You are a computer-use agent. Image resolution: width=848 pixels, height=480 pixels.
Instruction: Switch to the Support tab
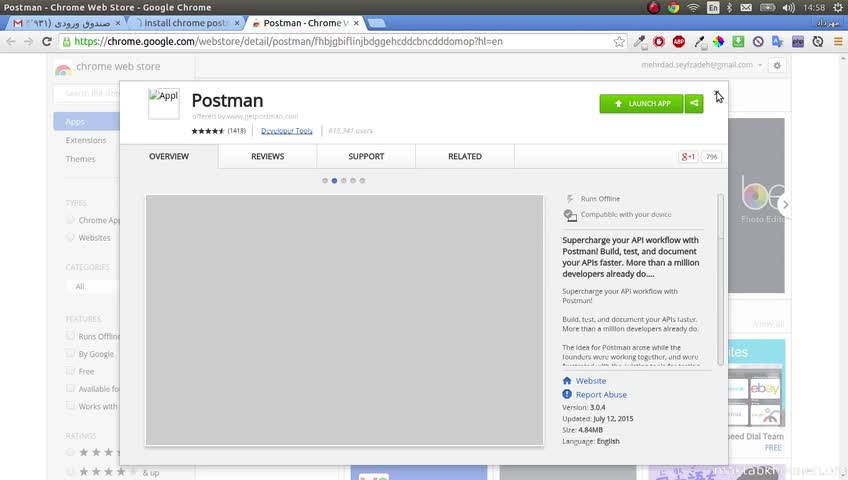[x=366, y=156]
